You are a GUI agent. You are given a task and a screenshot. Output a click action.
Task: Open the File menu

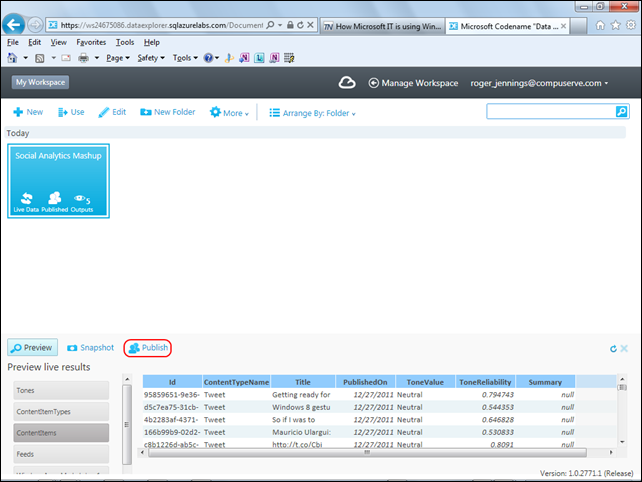pyautogui.click(x=13, y=42)
